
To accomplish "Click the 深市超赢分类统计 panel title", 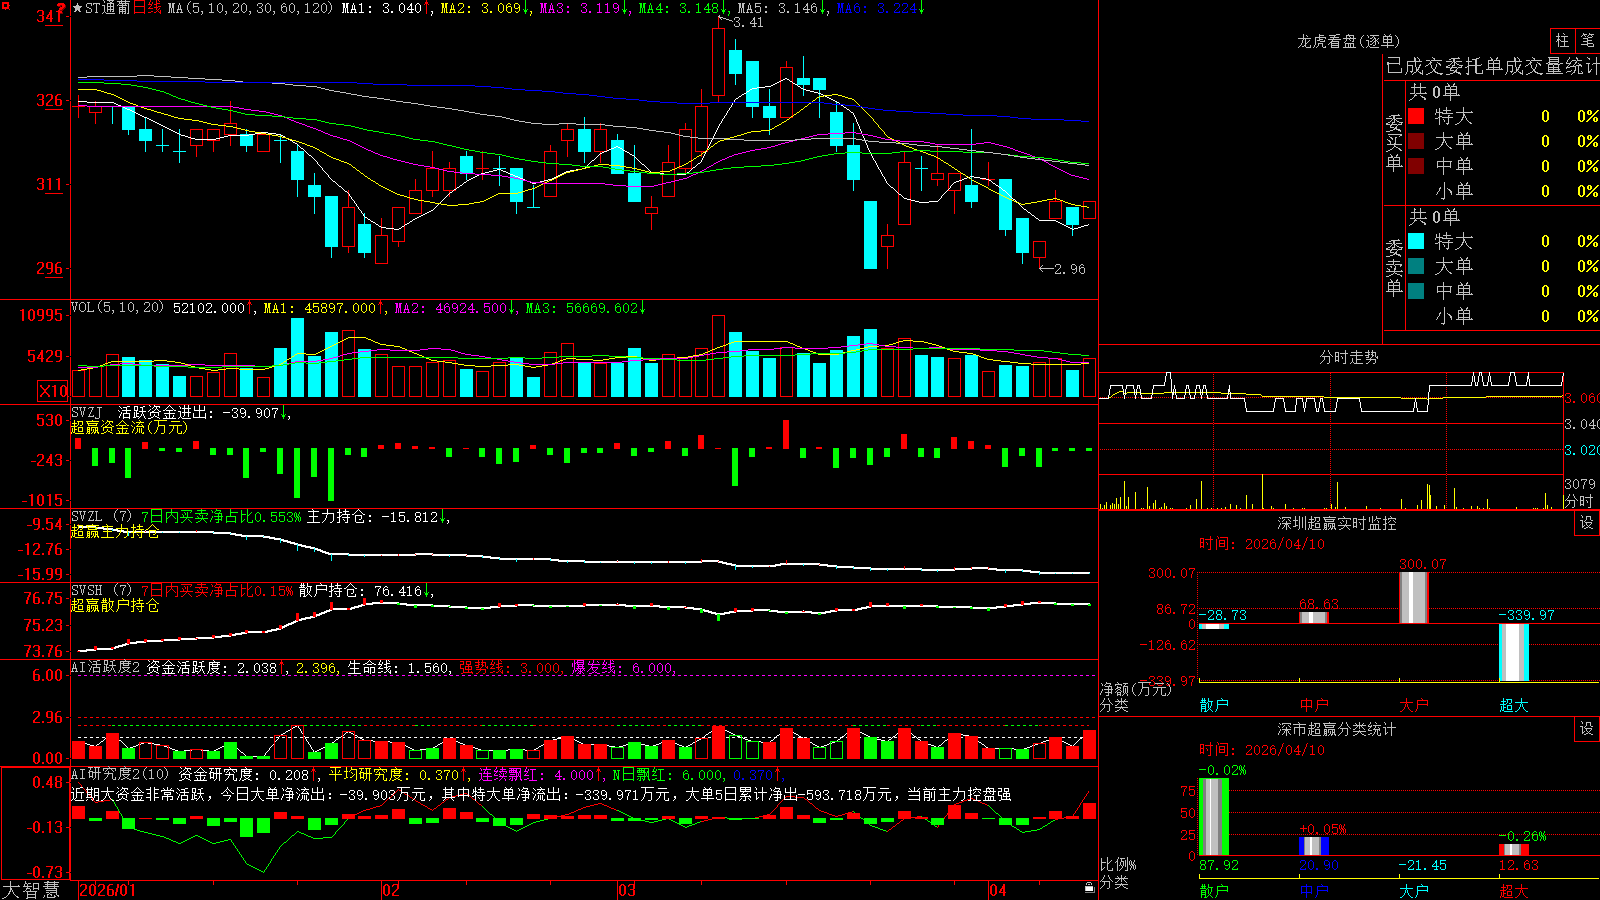I will tap(1337, 729).
